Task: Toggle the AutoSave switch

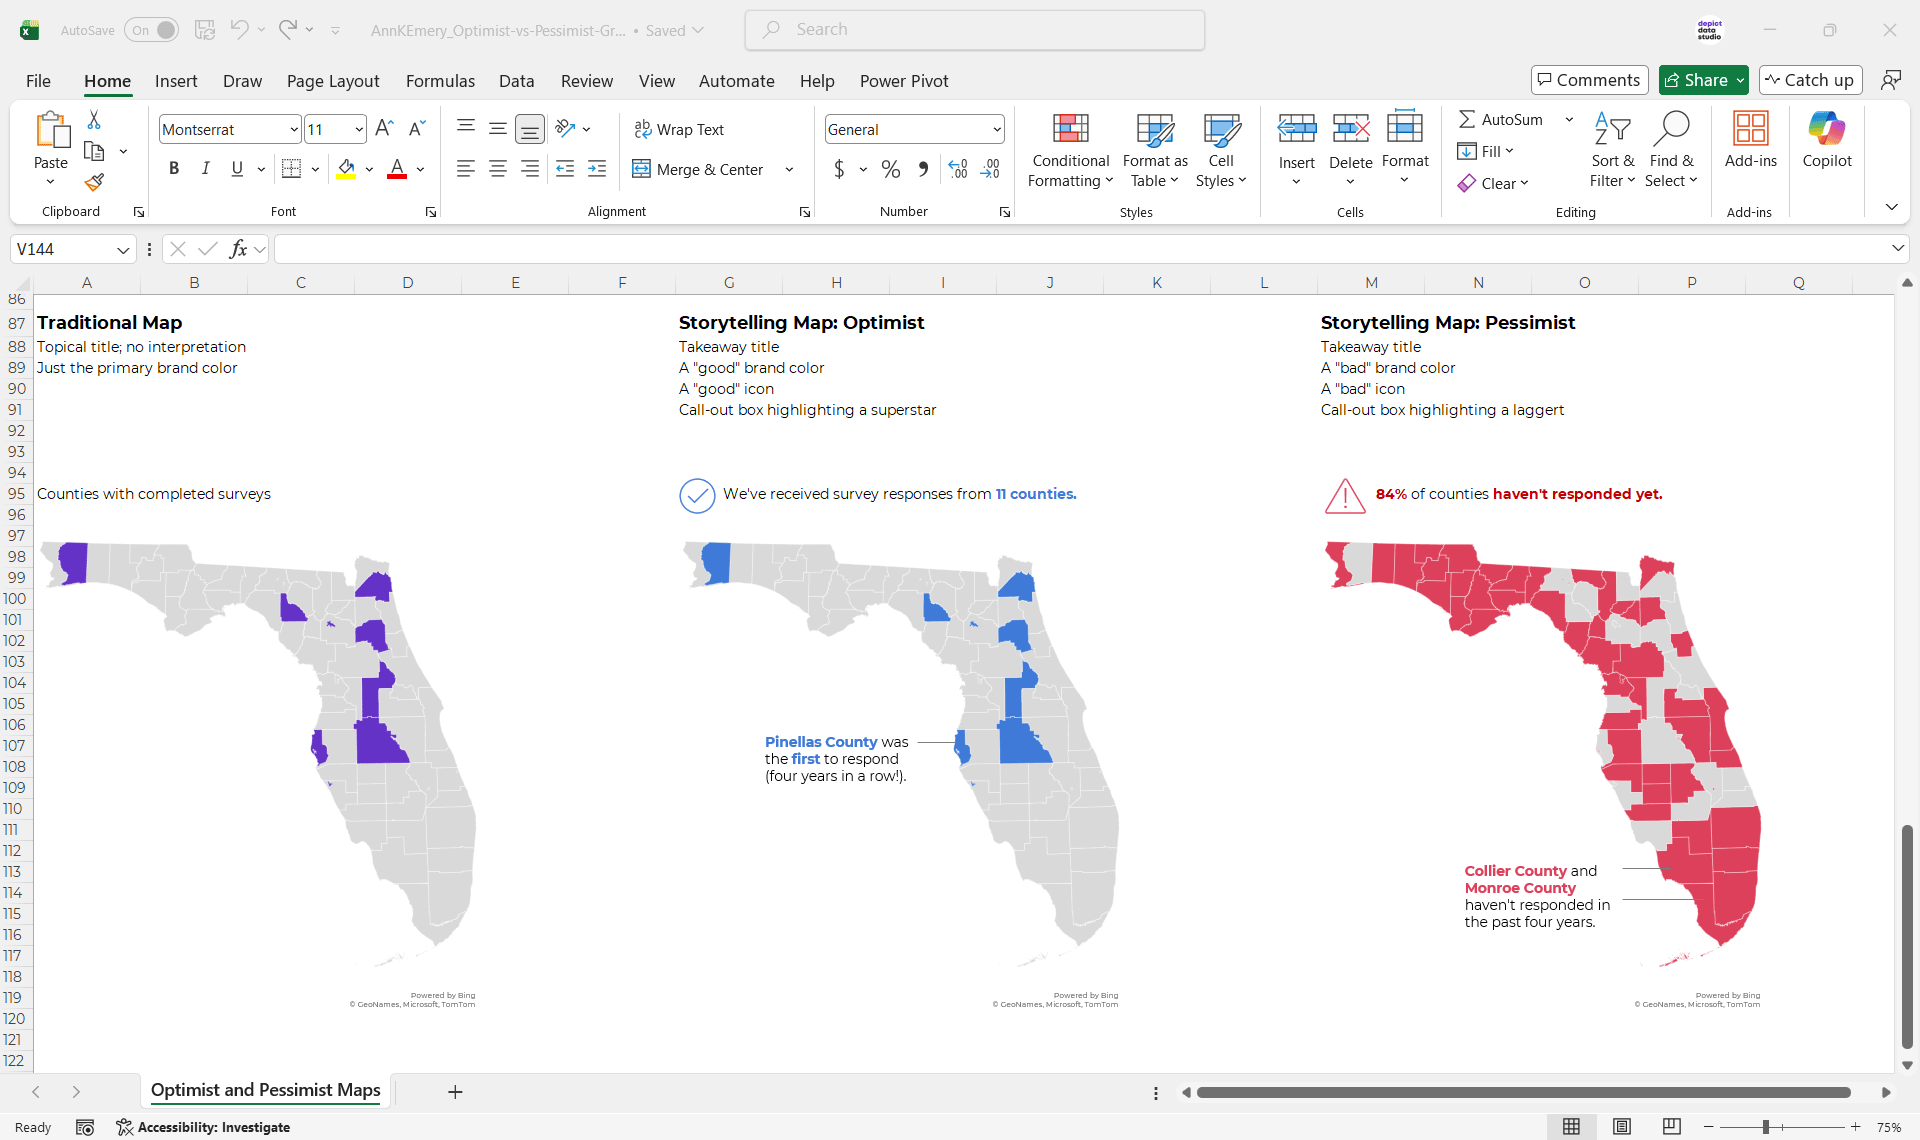Action: coord(152,30)
